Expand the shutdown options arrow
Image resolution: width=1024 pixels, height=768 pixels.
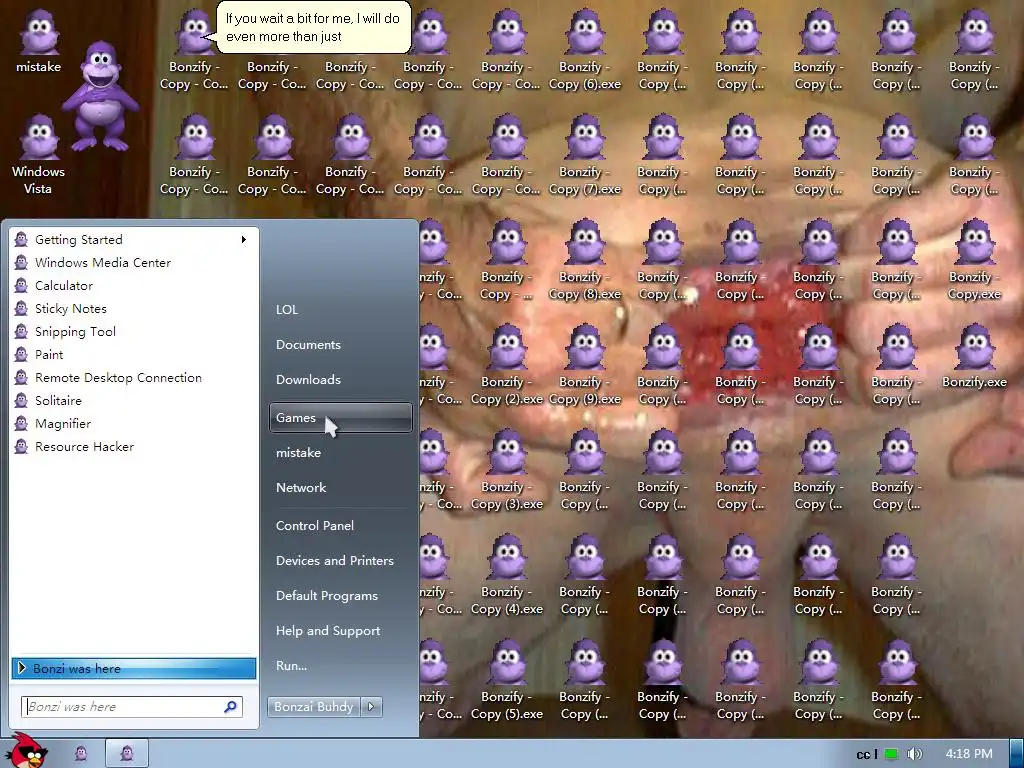point(371,707)
